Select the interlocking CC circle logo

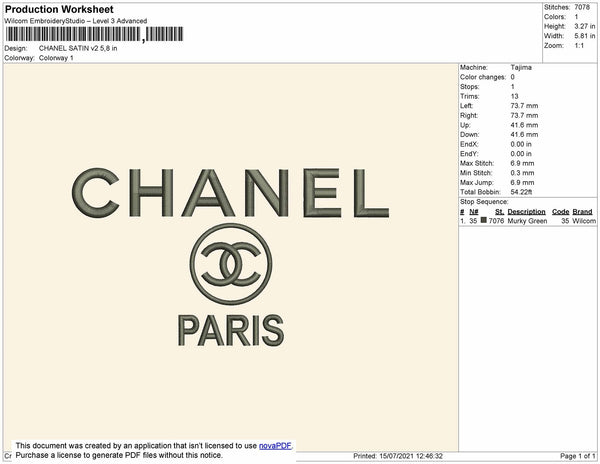pyautogui.click(x=231, y=264)
